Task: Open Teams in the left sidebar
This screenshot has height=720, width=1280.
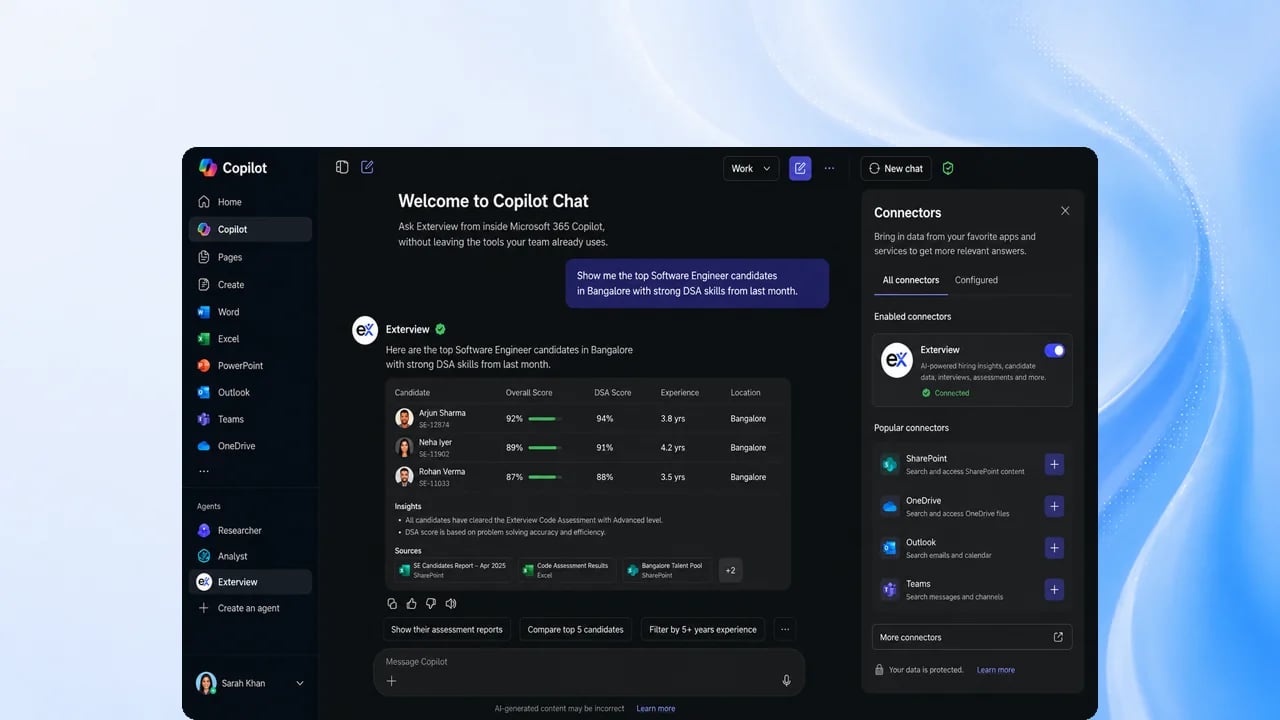Action: tap(250, 420)
